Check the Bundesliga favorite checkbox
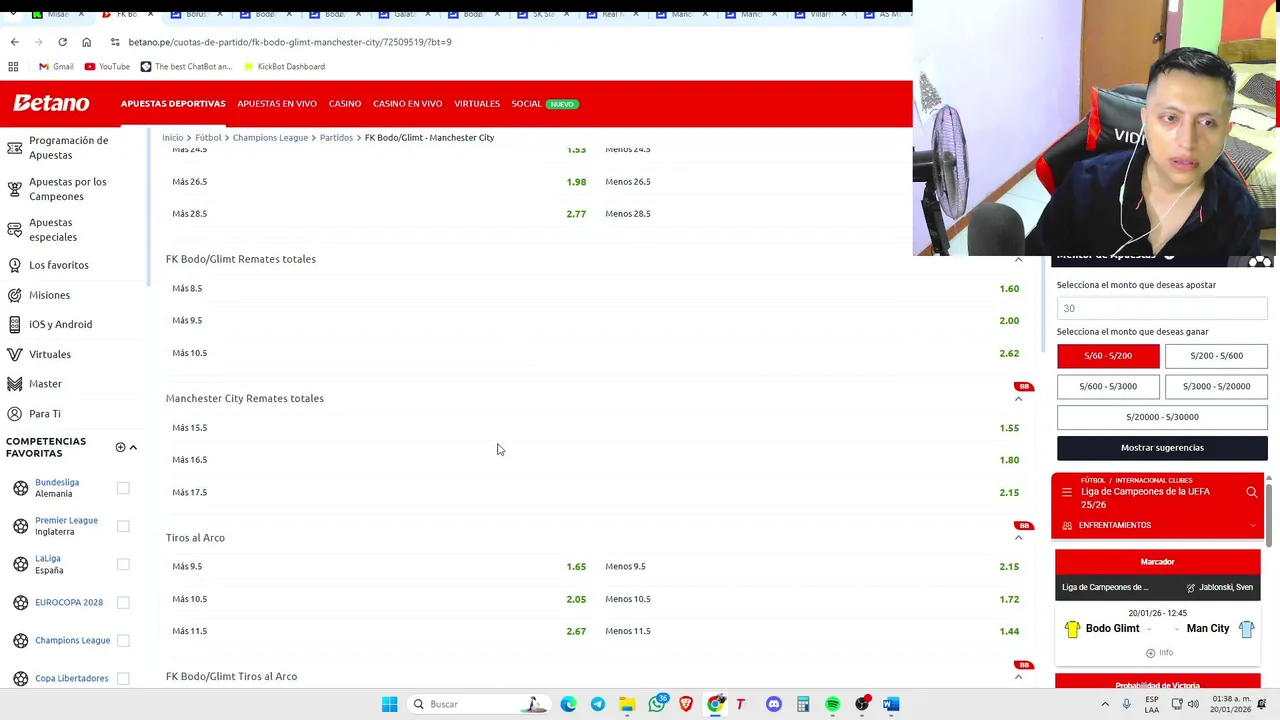 coord(123,488)
